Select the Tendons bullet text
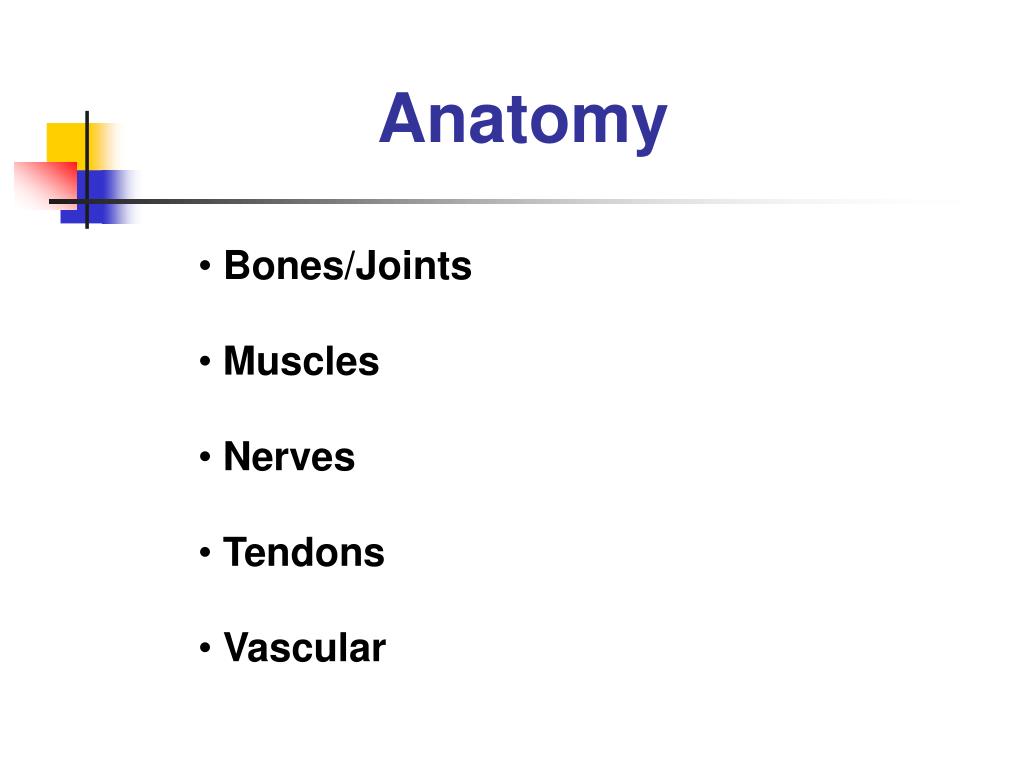Screen dimensions: 1024x768 click(304, 552)
